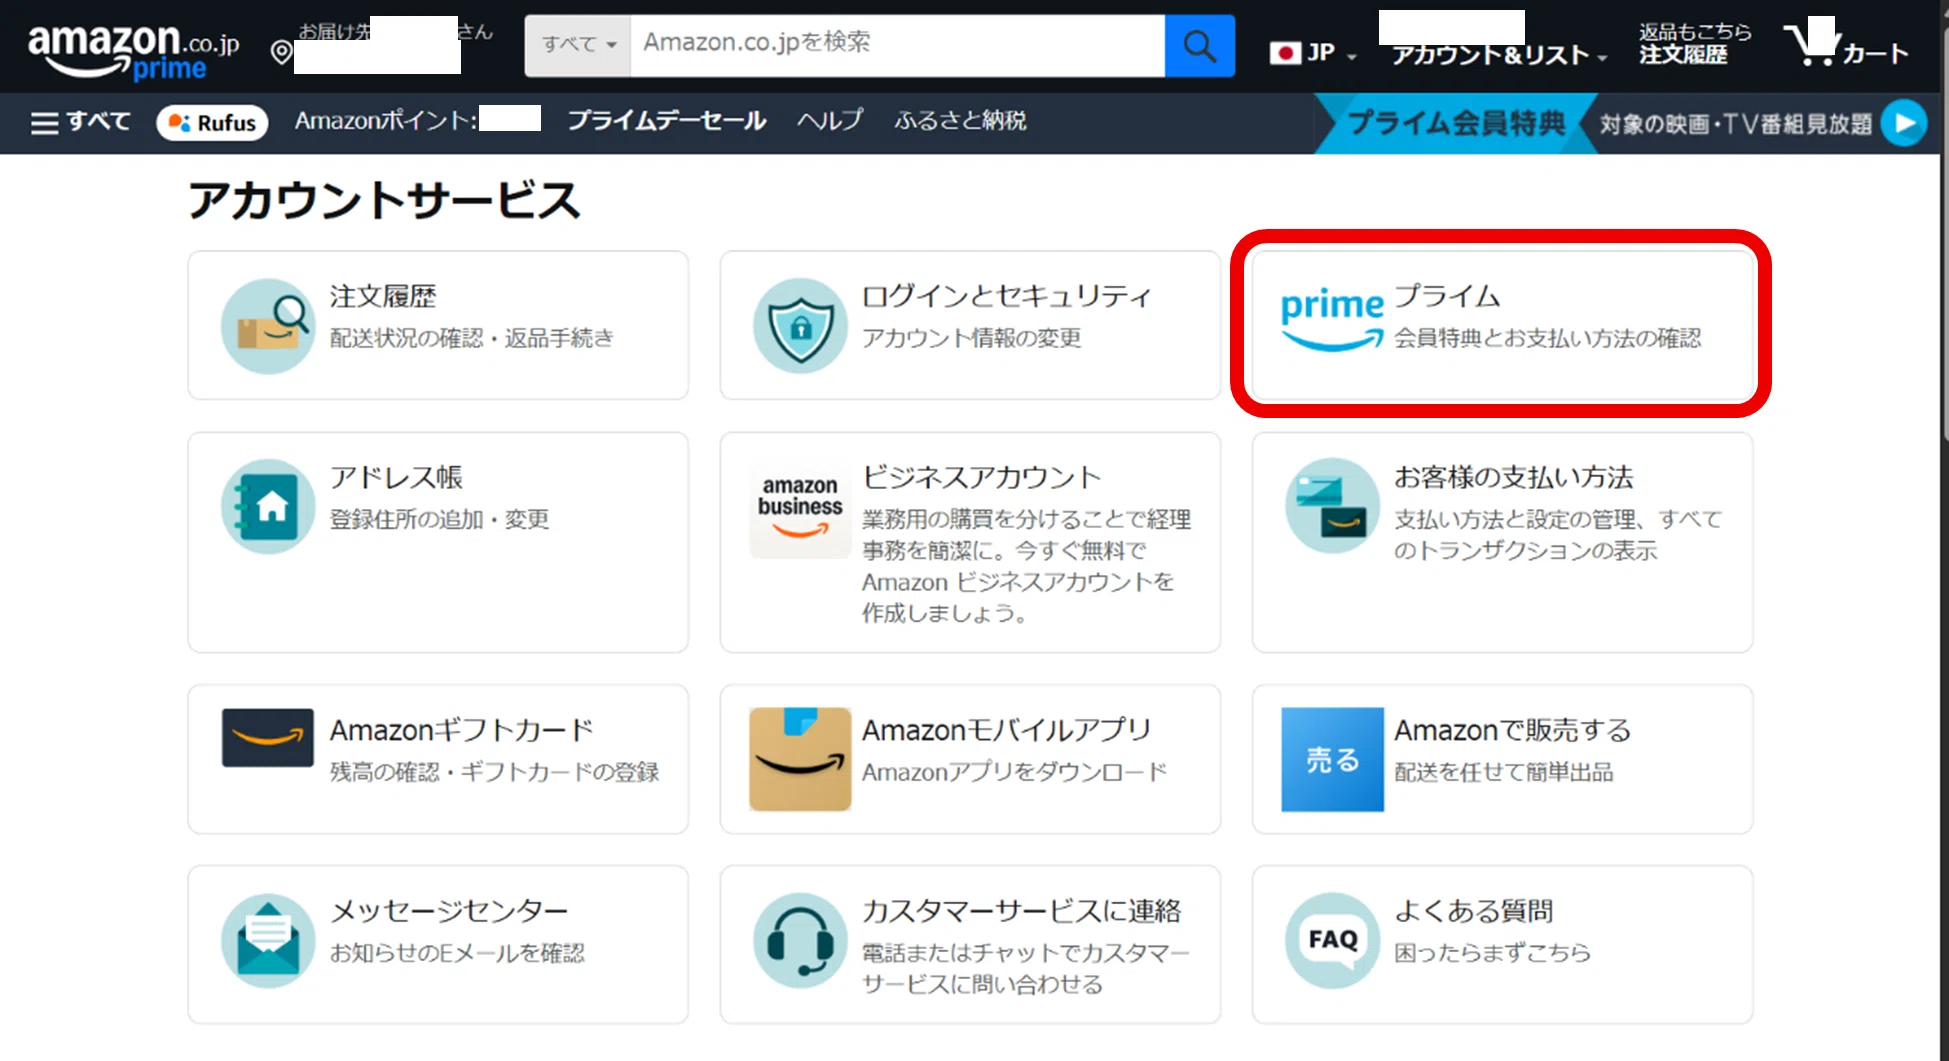Click text 残高の確認・ギフトカードの登録
The image size is (1949, 1061).
pos(495,772)
